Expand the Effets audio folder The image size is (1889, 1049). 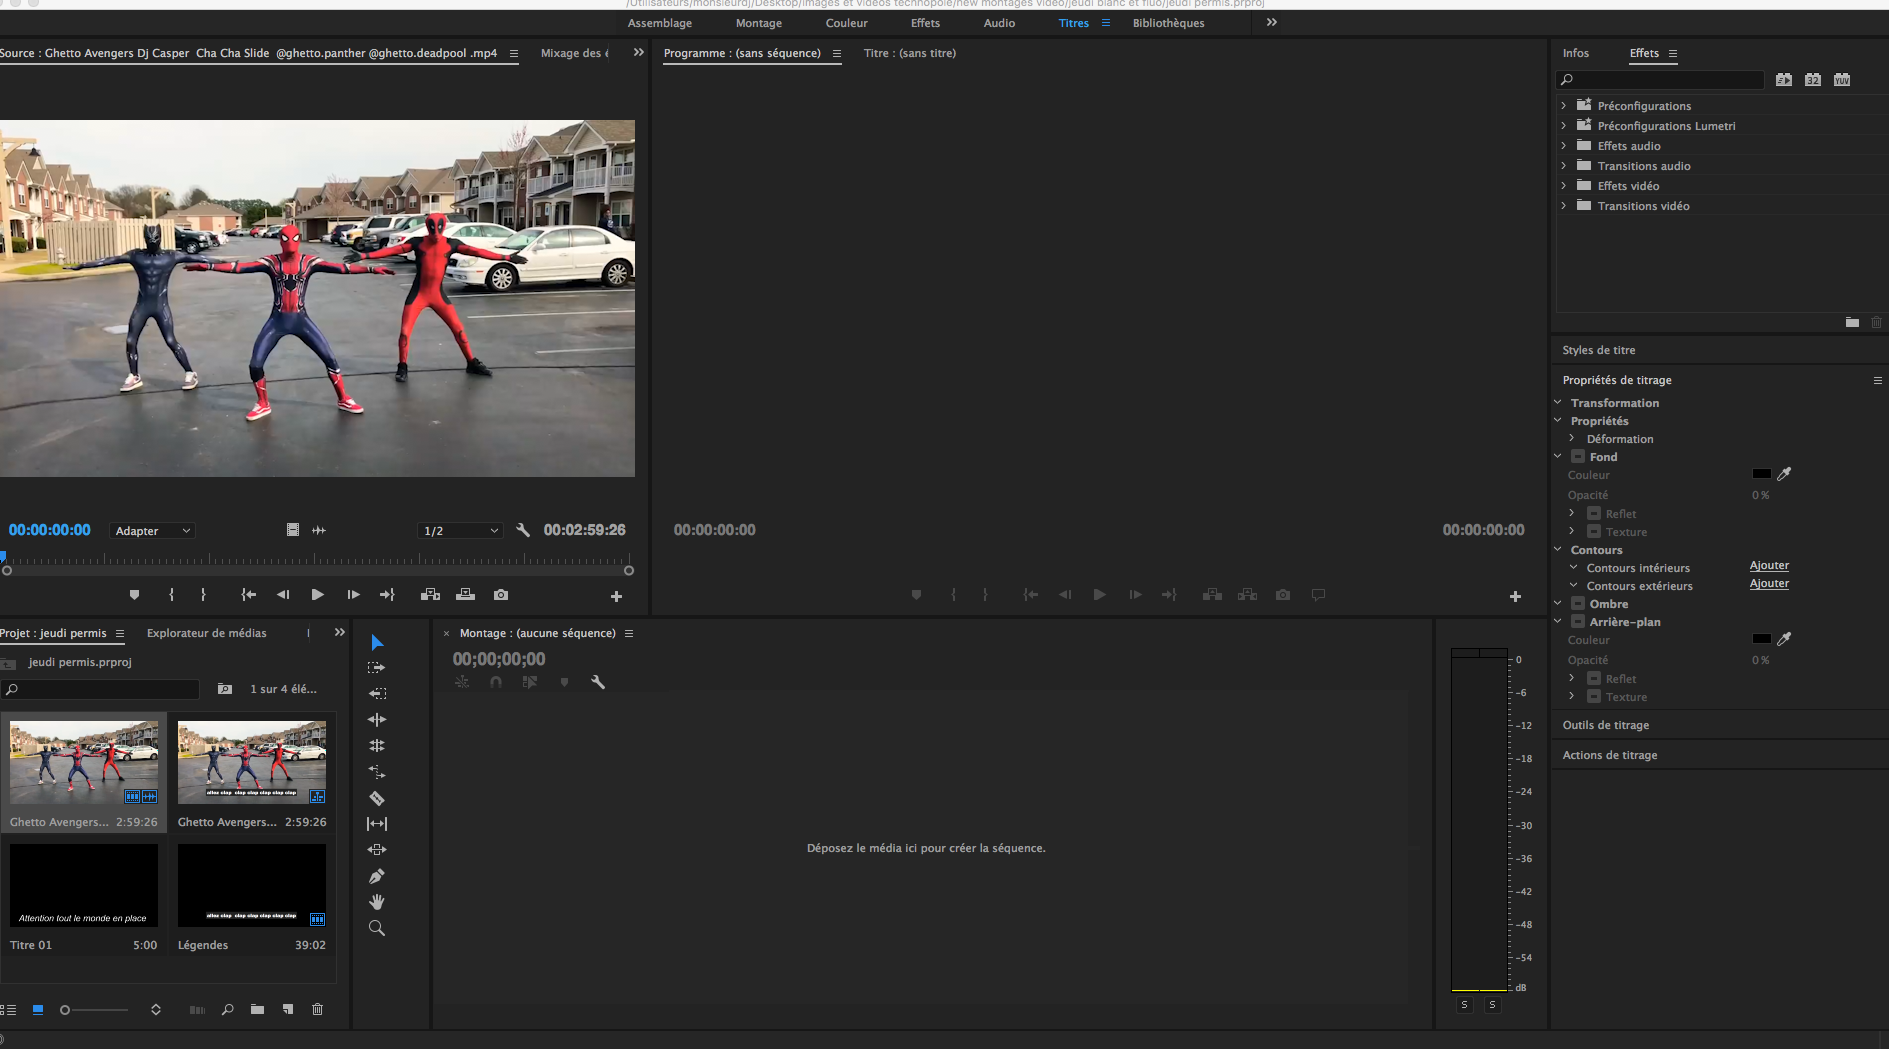pyautogui.click(x=1564, y=145)
